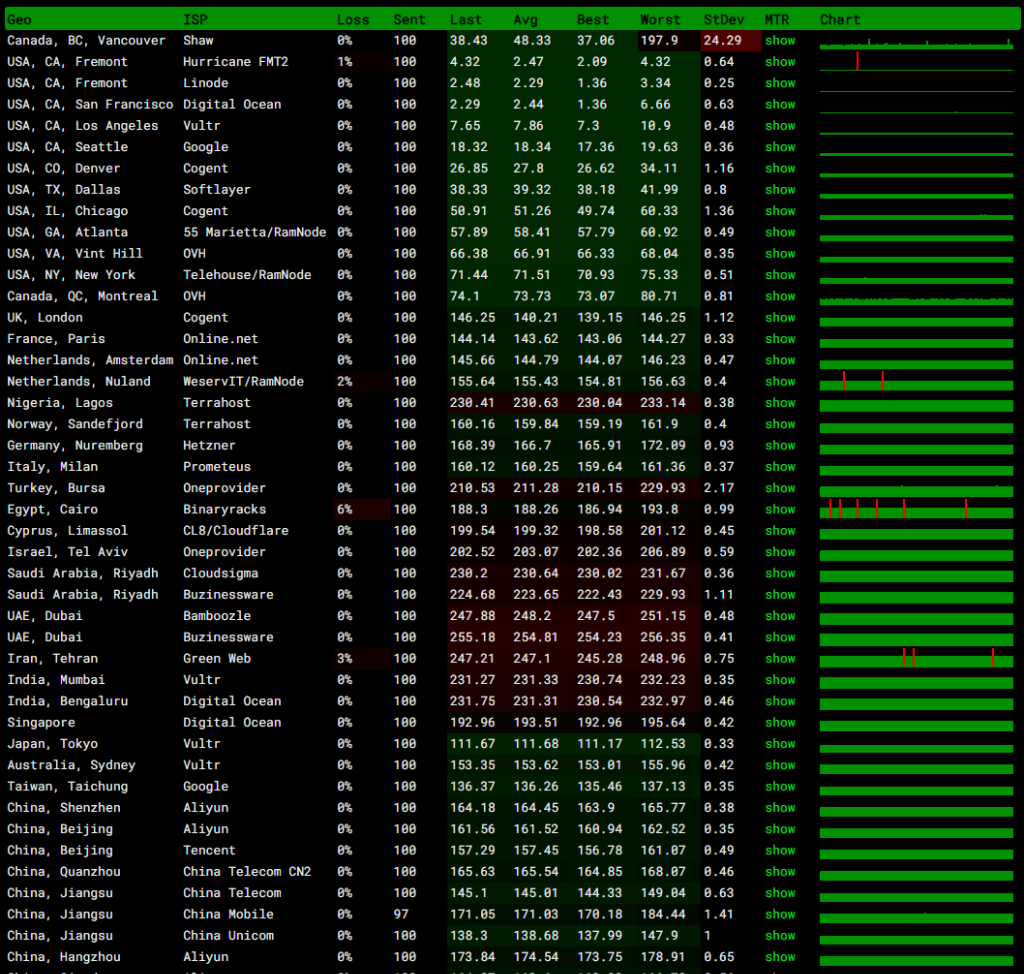The image size is (1024, 974).
Task: Click the Worst column header
Action: 660,20
